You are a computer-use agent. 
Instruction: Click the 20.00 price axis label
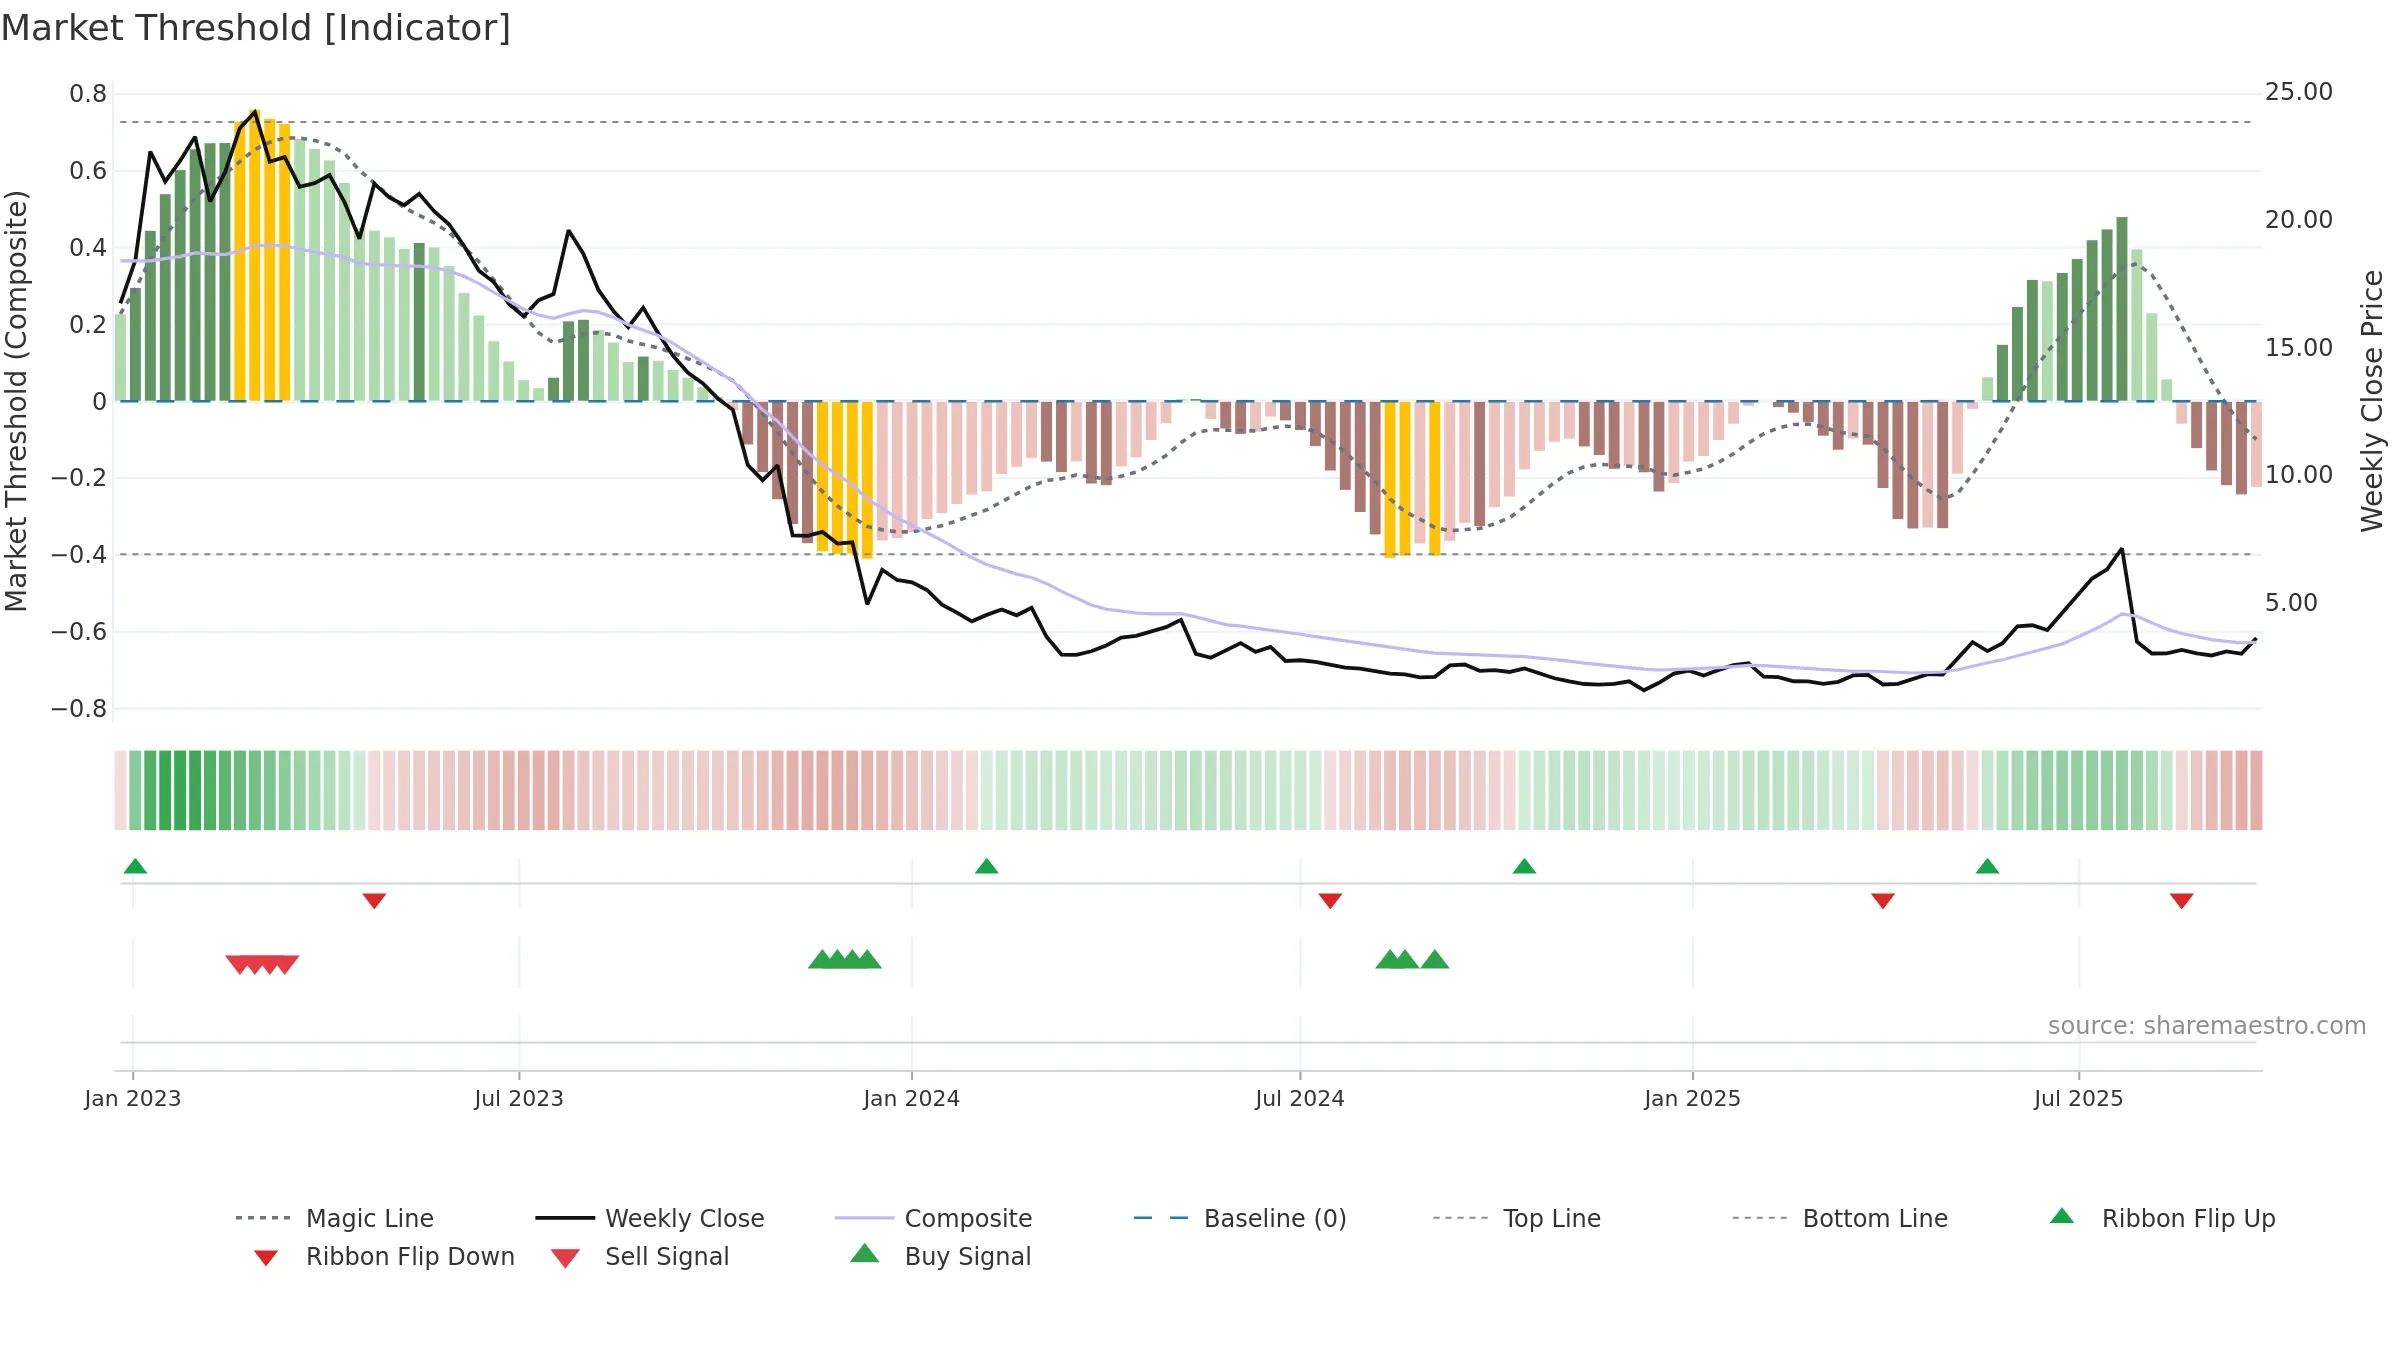(x=2299, y=220)
